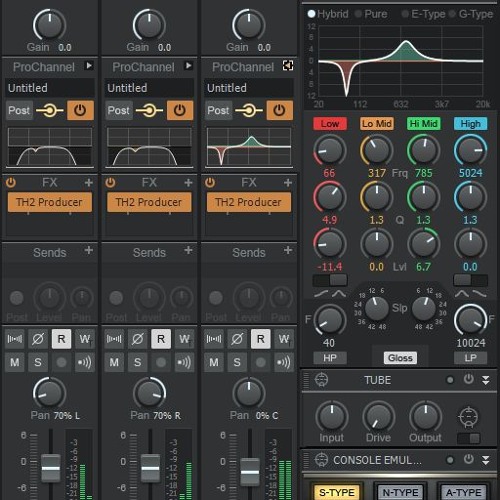
Task: Bypass ProChannel on the 0% C strip
Action: click(x=279, y=110)
